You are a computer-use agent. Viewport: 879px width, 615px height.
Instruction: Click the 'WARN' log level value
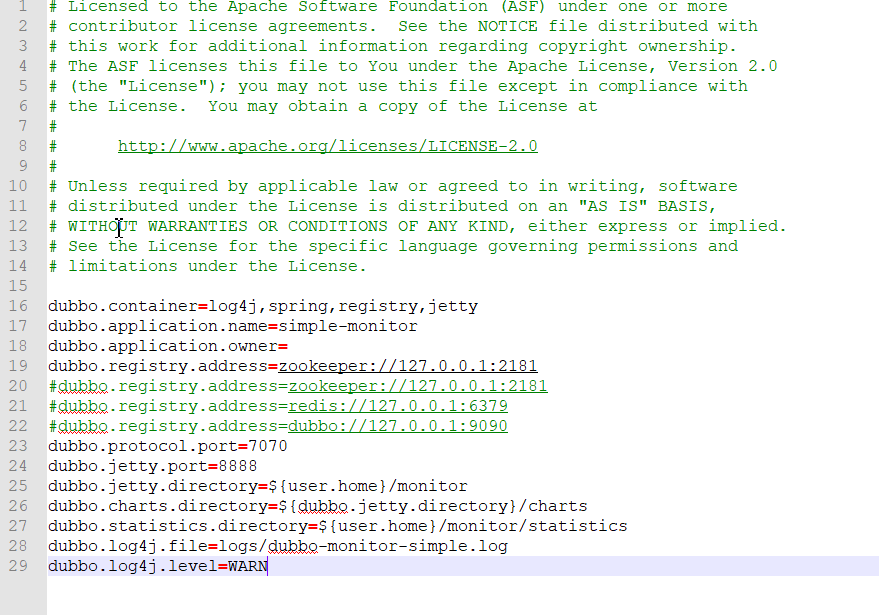tap(248, 566)
